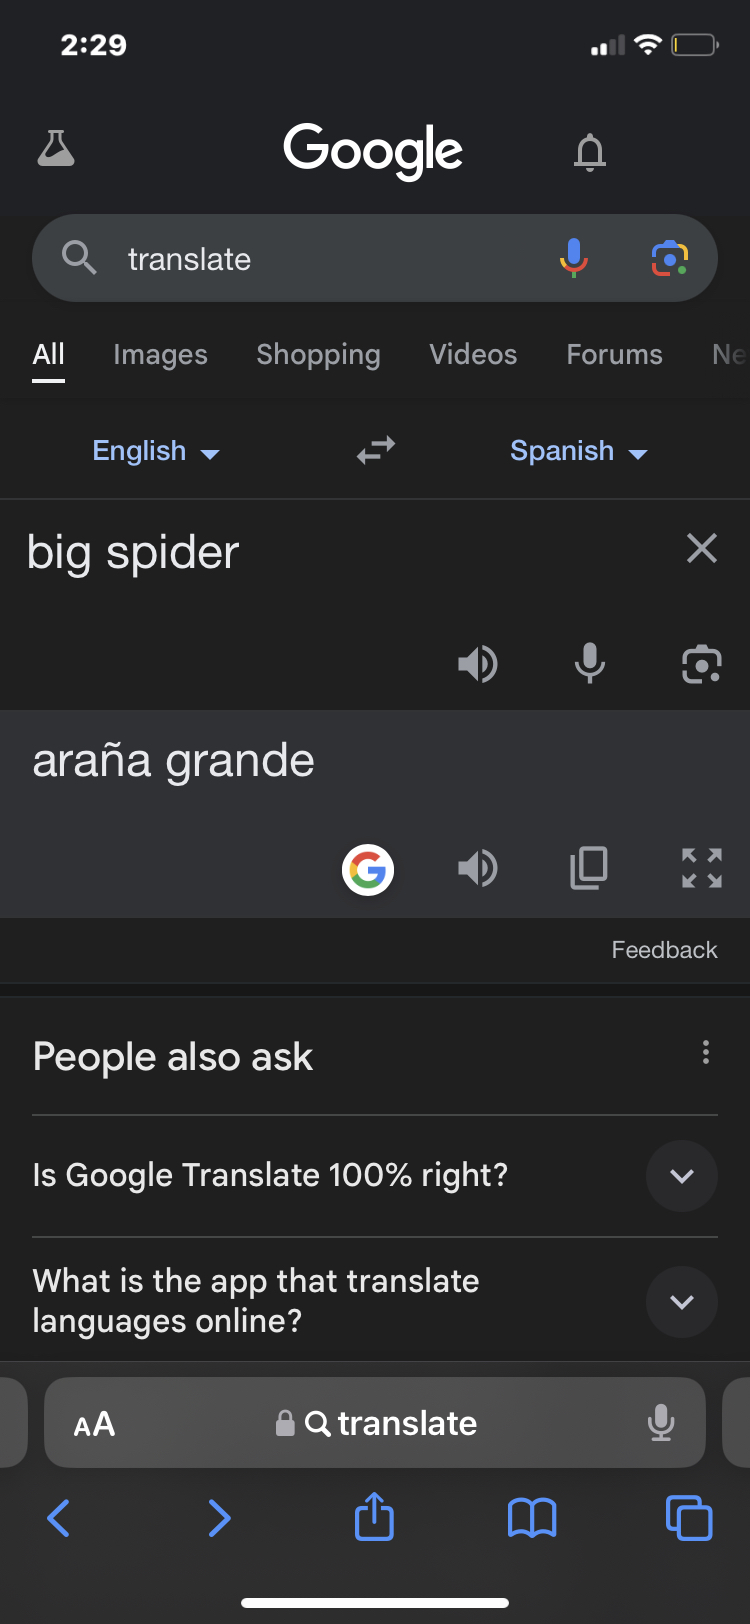The height and width of the screenshot is (1624, 750).
Task: Switch to the Videos tab
Action: (473, 355)
